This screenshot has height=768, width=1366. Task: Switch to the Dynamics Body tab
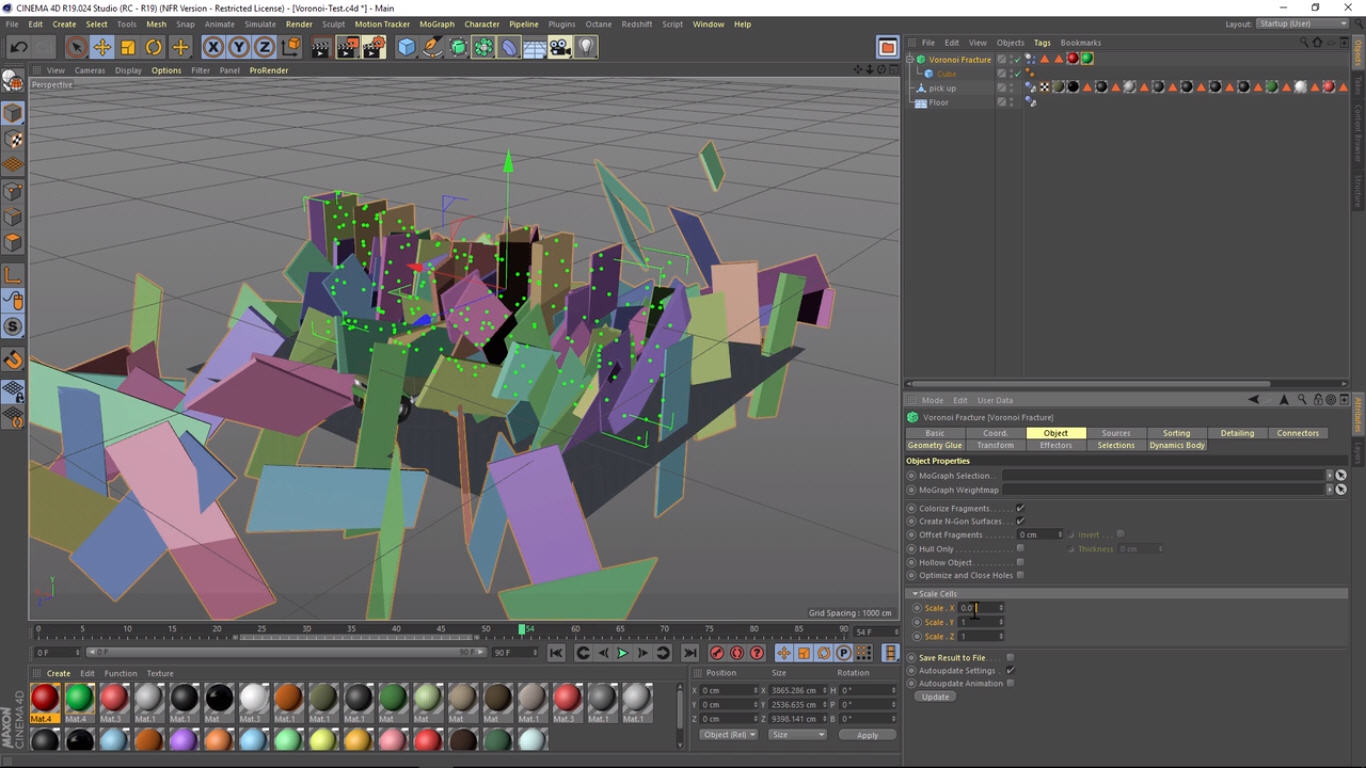point(1177,445)
